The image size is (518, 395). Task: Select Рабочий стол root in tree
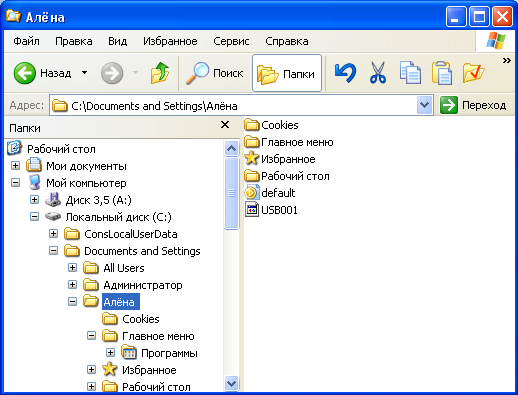[61, 149]
